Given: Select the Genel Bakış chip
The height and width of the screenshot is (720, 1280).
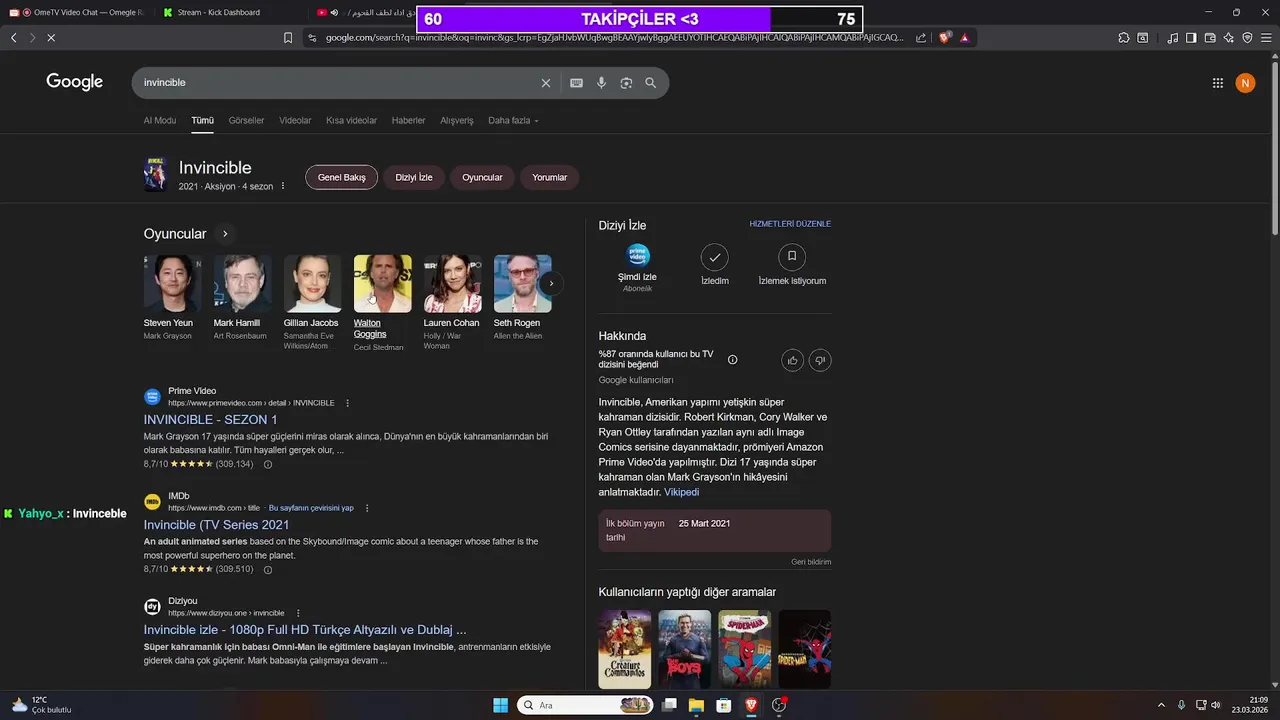Looking at the screenshot, I should point(341,177).
